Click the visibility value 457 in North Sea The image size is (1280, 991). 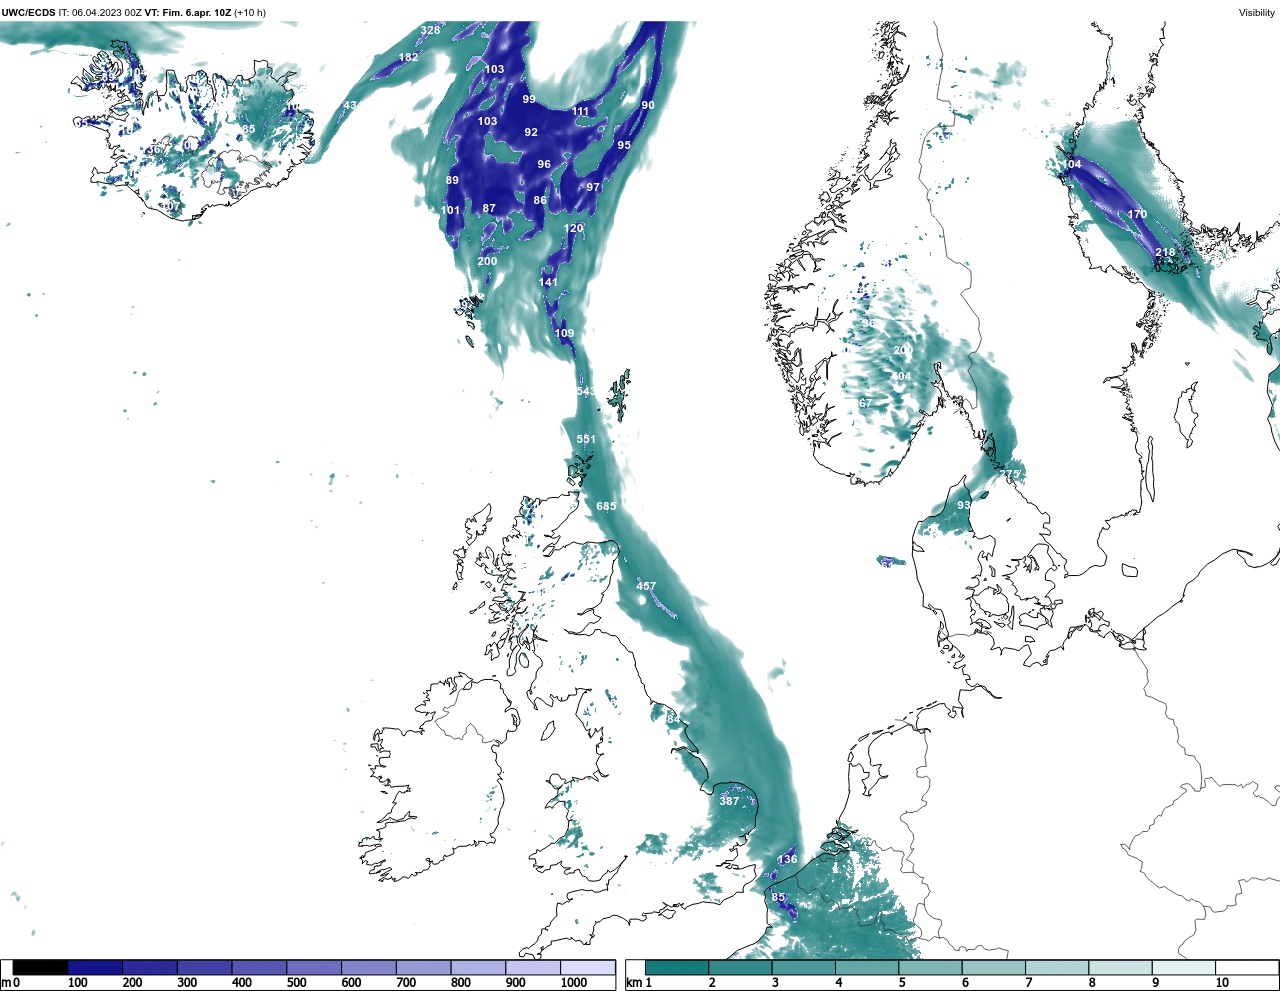(x=646, y=586)
